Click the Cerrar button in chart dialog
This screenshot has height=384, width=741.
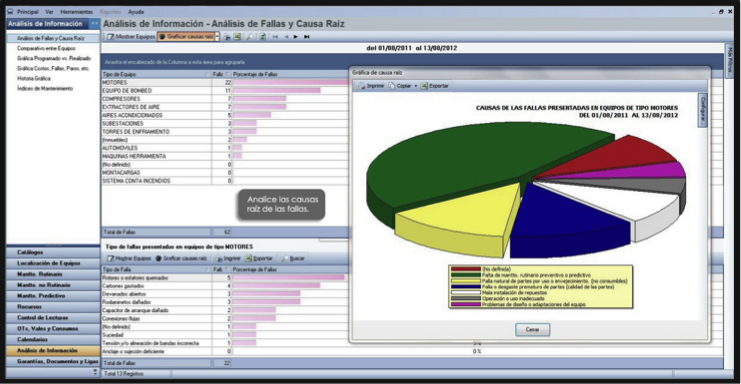point(533,330)
